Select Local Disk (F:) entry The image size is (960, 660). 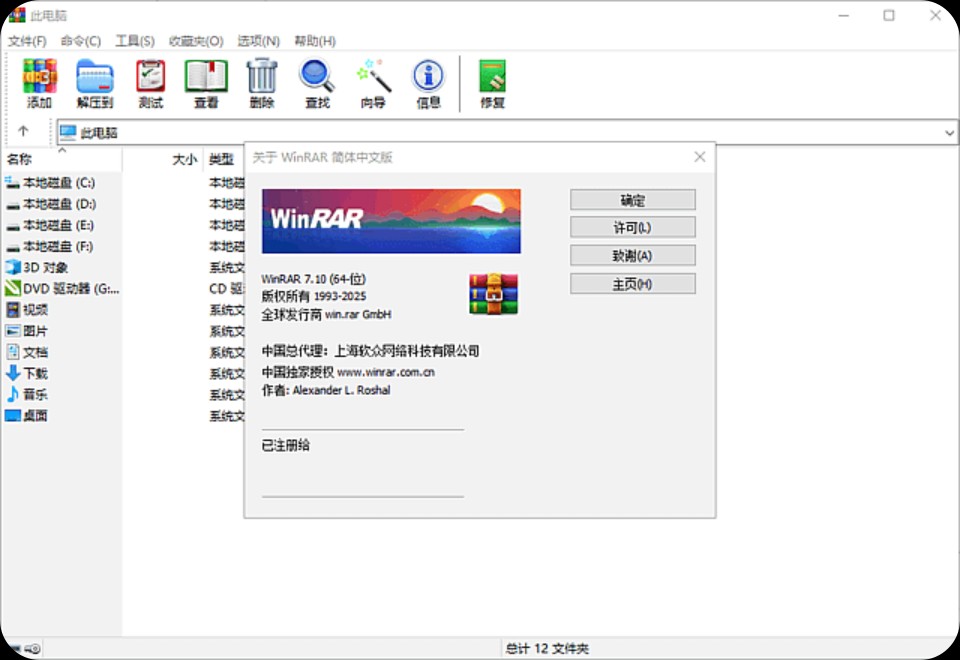(x=50, y=247)
